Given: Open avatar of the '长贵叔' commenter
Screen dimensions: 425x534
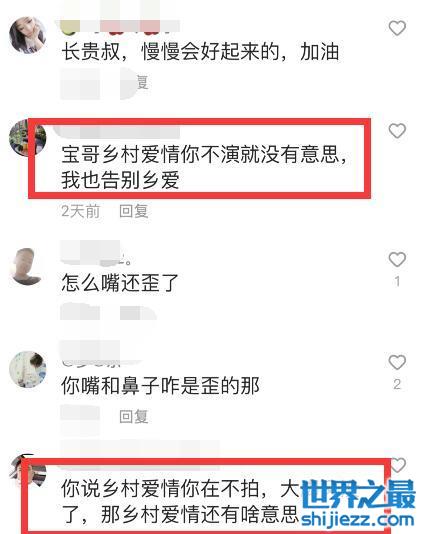Looking at the screenshot, I should [27, 35].
